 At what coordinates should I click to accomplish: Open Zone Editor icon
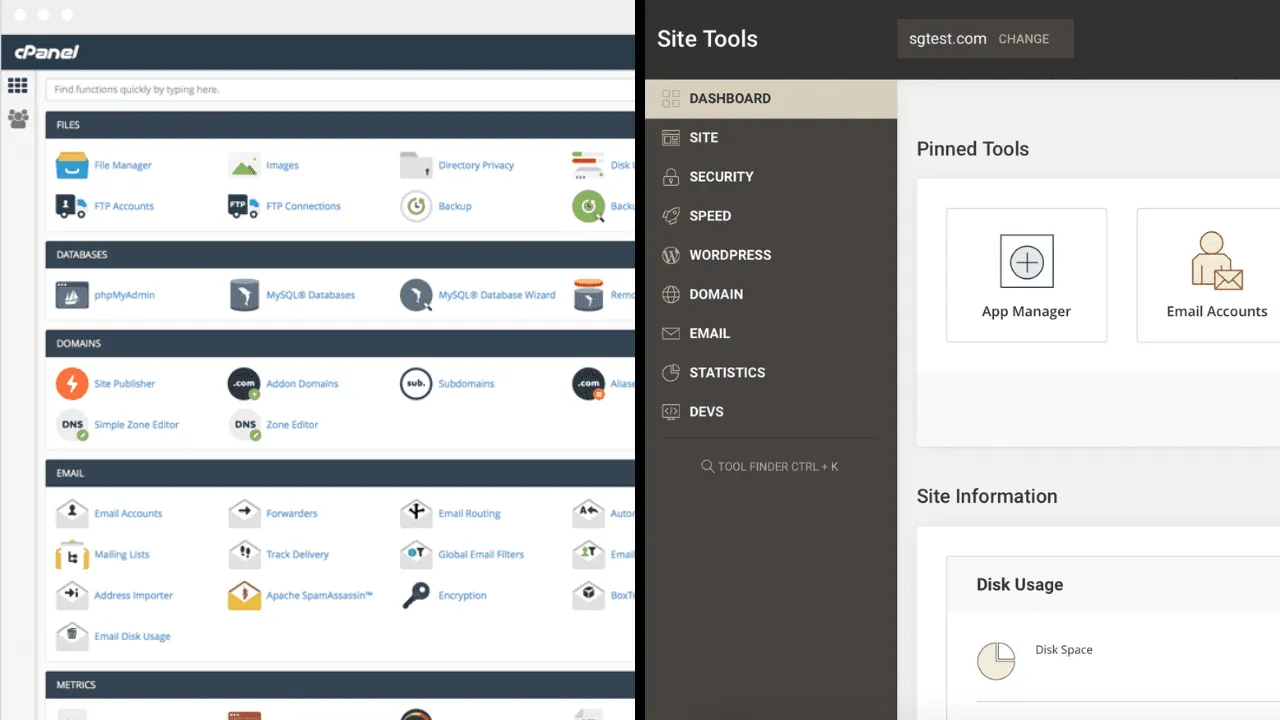pyautogui.click(x=244, y=424)
